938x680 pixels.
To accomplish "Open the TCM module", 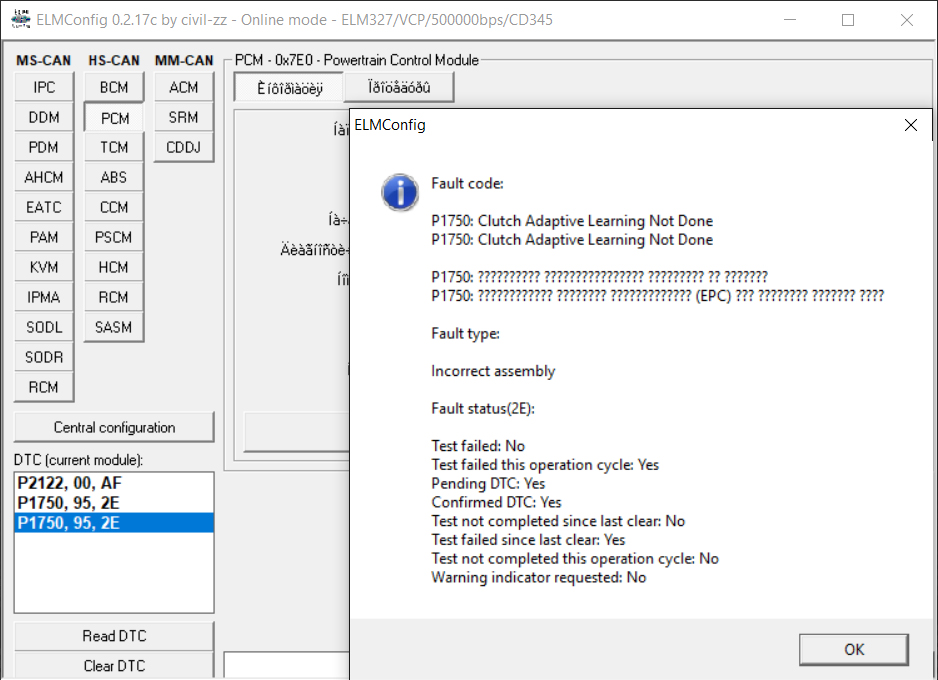I will (x=114, y=147).
